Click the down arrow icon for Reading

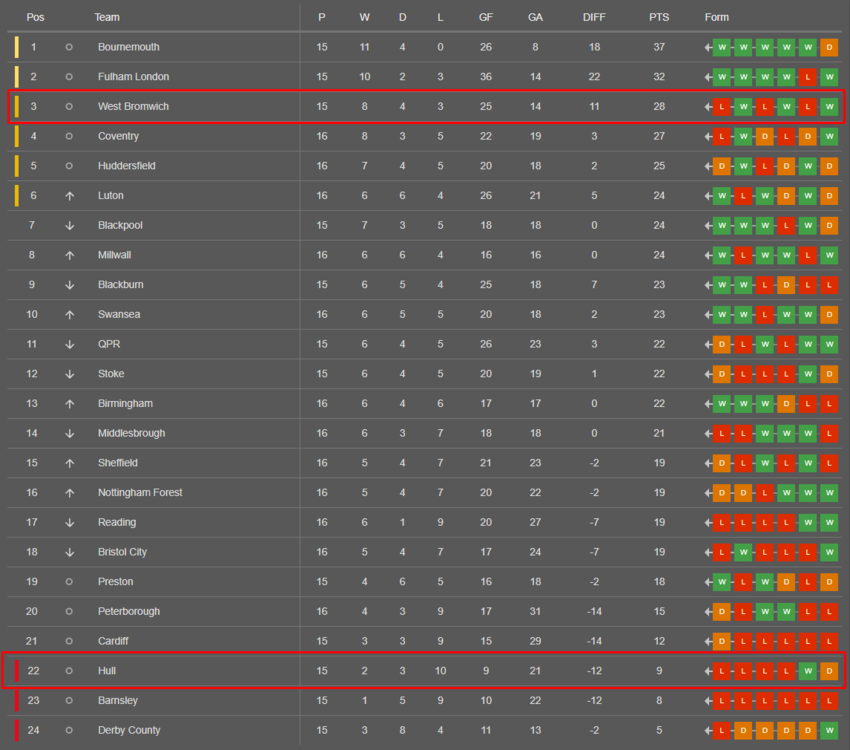tap(69, 522)
